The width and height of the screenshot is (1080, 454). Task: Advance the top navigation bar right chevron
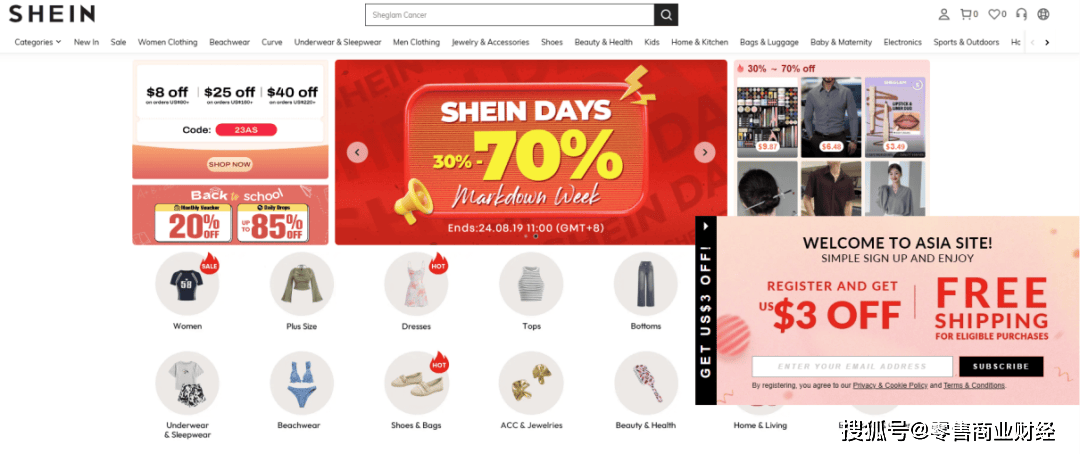click(1047, 43)
